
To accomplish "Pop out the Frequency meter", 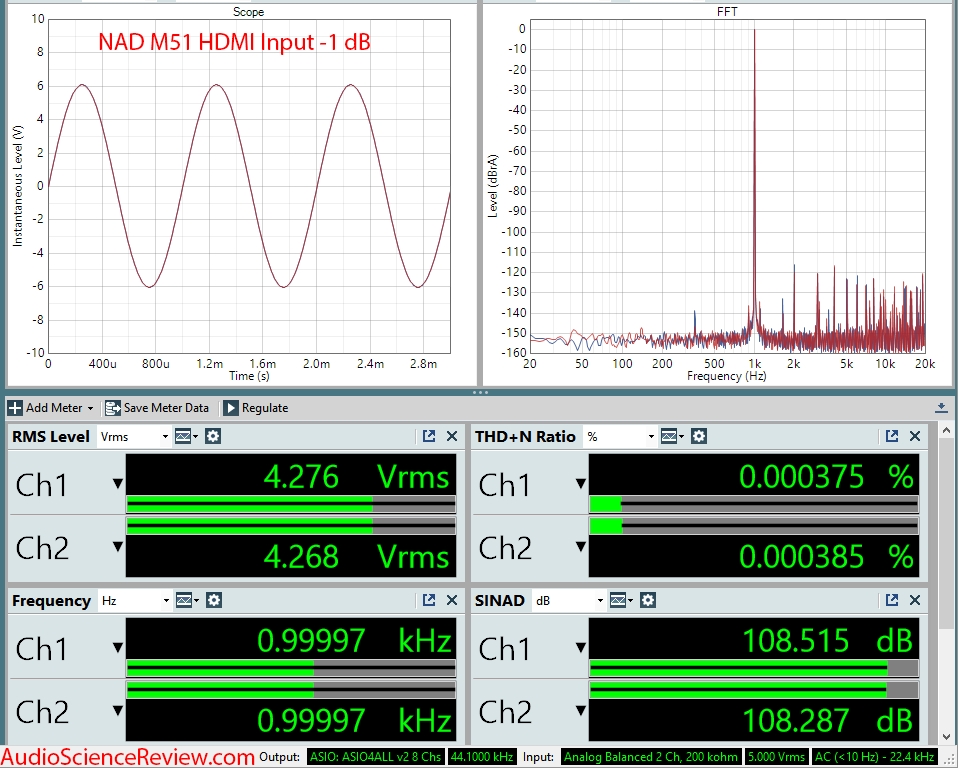I will click(429, 601).
